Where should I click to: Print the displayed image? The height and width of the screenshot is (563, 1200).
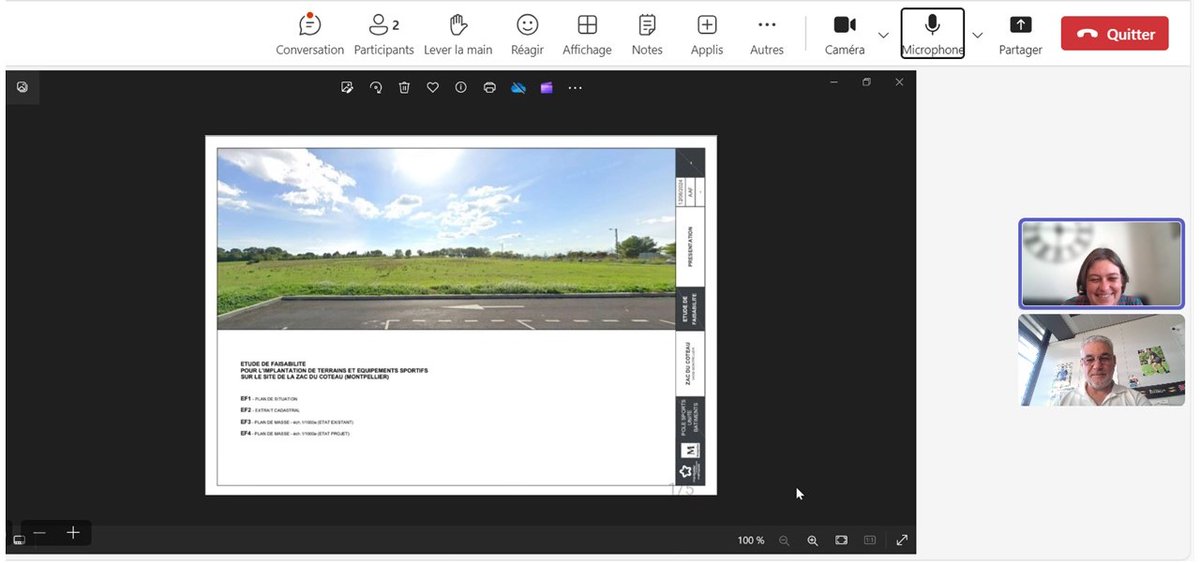coord(489,87)
